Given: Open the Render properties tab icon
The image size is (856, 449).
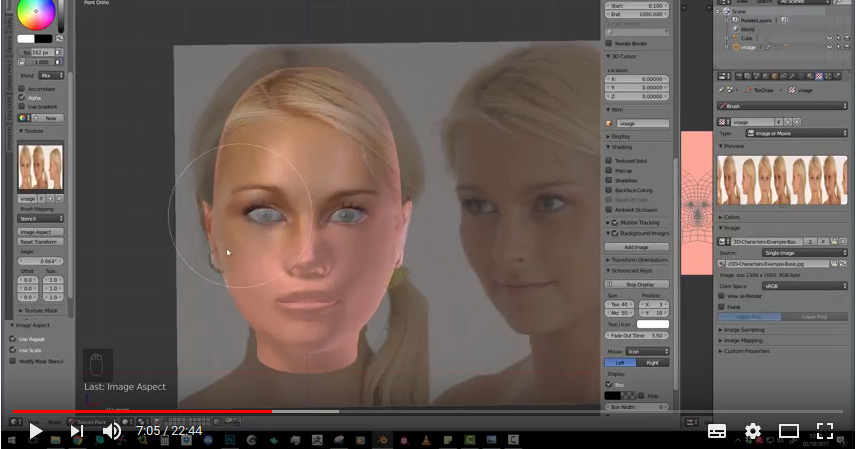Looking at the screenshot, I should pyautogui.click(x=739, y=76).
